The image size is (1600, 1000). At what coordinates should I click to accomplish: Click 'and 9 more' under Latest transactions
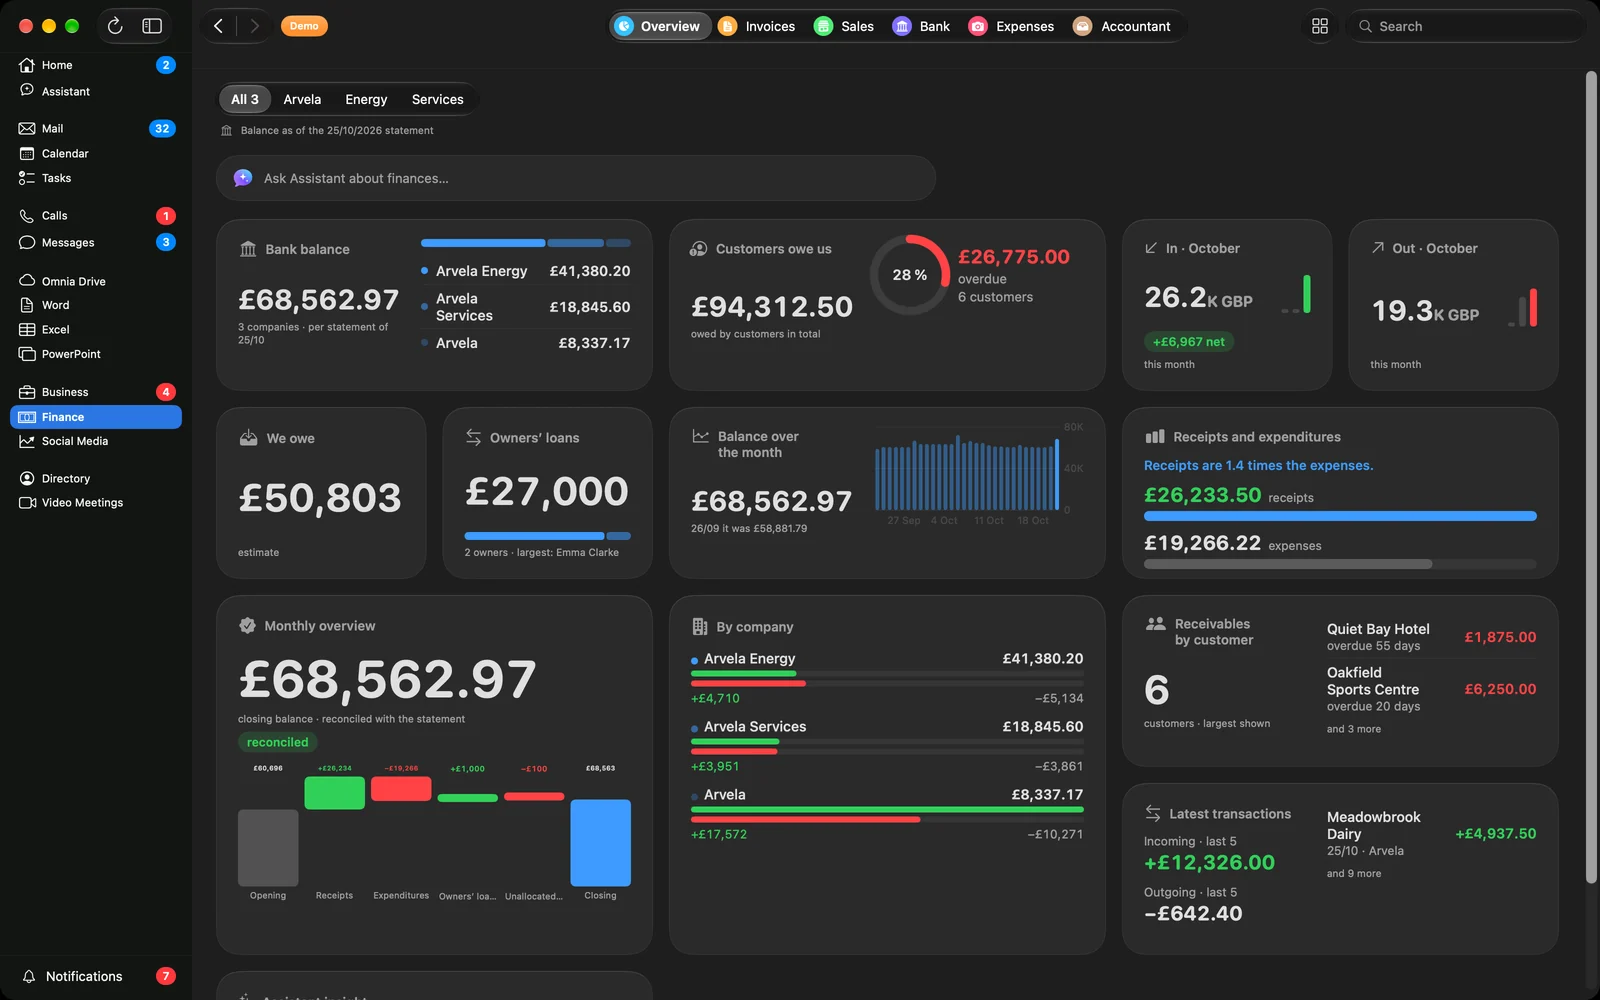[x=1354, y=873]
